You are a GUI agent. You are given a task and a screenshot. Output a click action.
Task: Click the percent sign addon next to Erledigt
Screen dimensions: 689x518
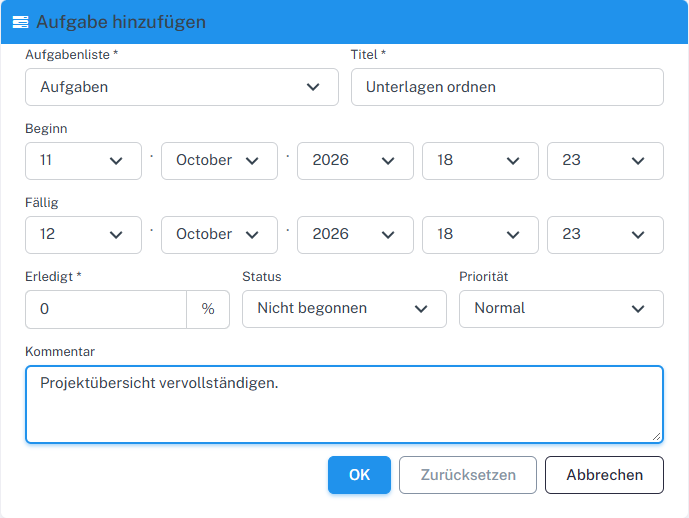208,309
